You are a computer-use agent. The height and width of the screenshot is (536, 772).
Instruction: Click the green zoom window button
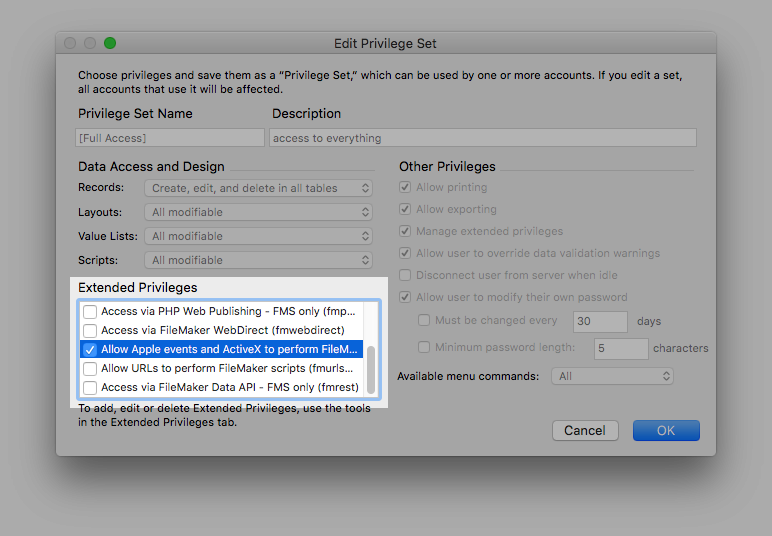[x=110, y=43]
